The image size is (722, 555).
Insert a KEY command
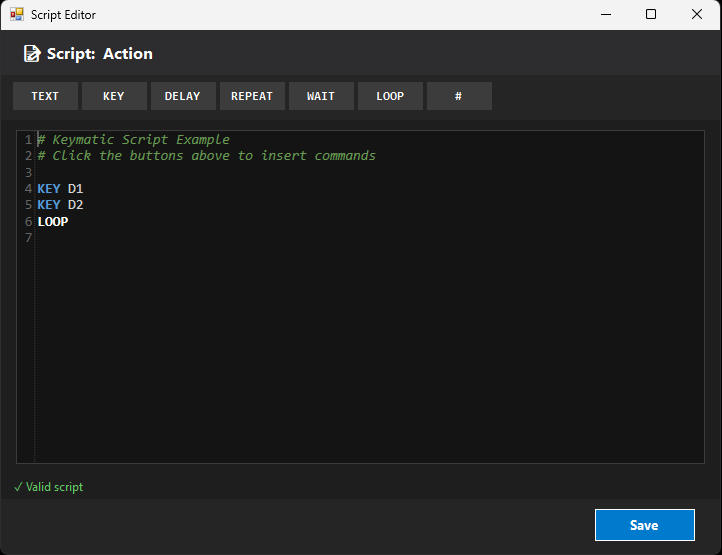(x=114, y=96)
